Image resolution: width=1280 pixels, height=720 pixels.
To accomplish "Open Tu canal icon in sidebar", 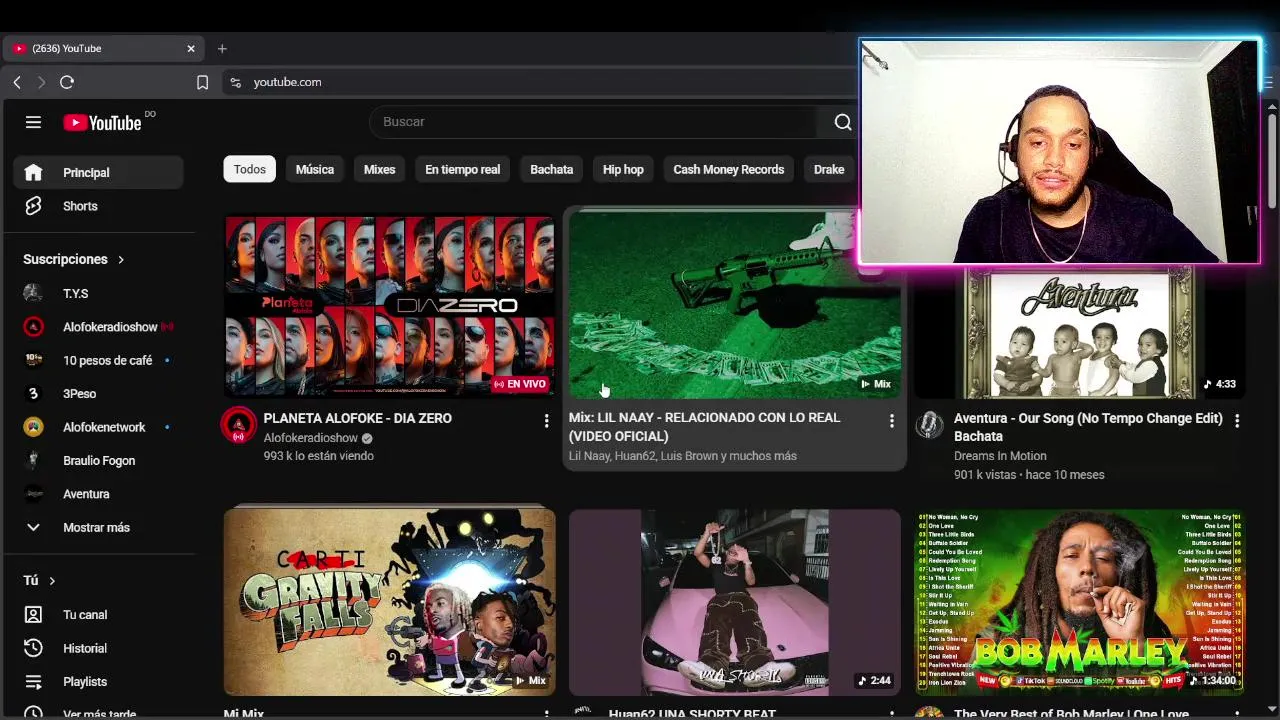I will point(33,615).
